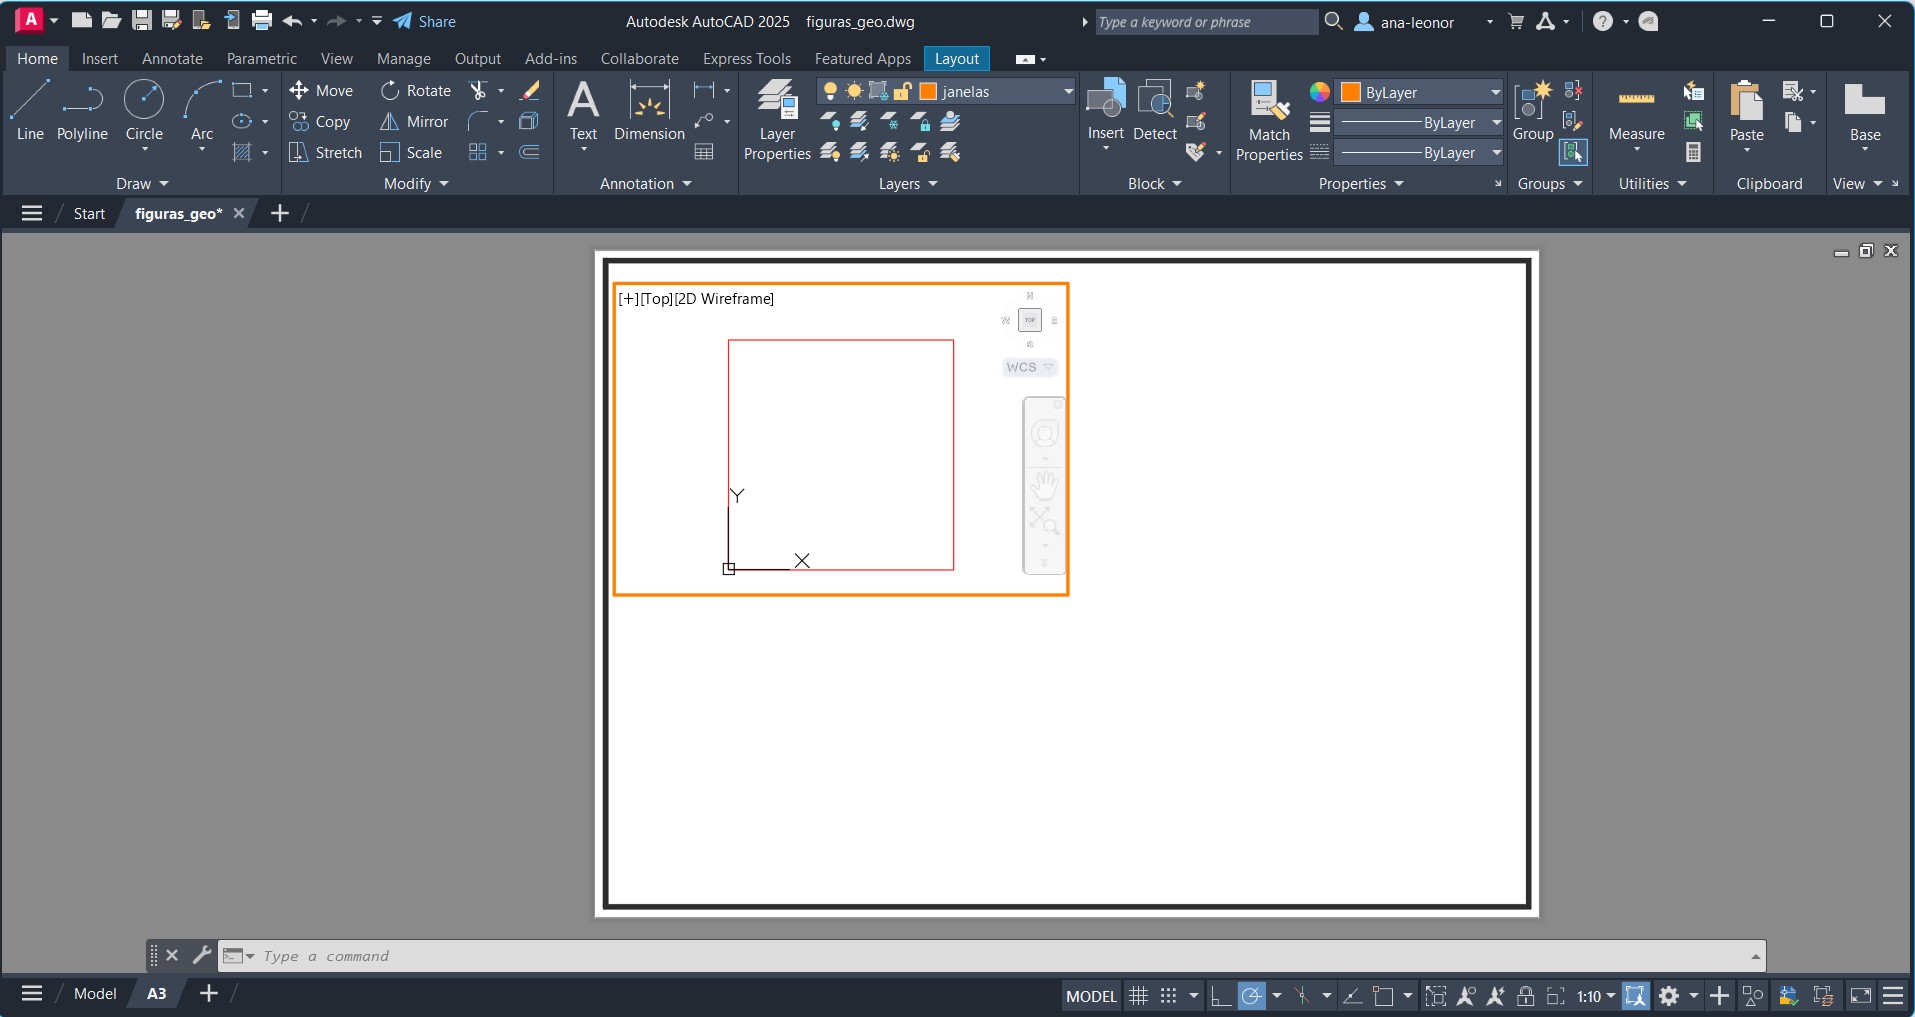Activate the Rotate command

[416, 91]
